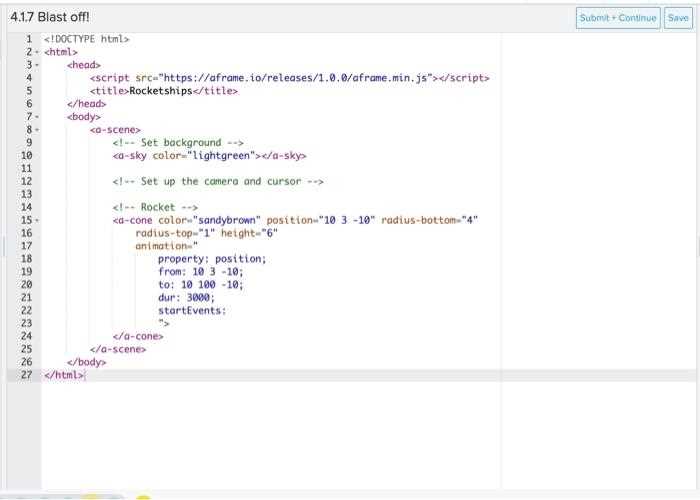Collapse the head tag fold arrow on line 3

(37, 65)
